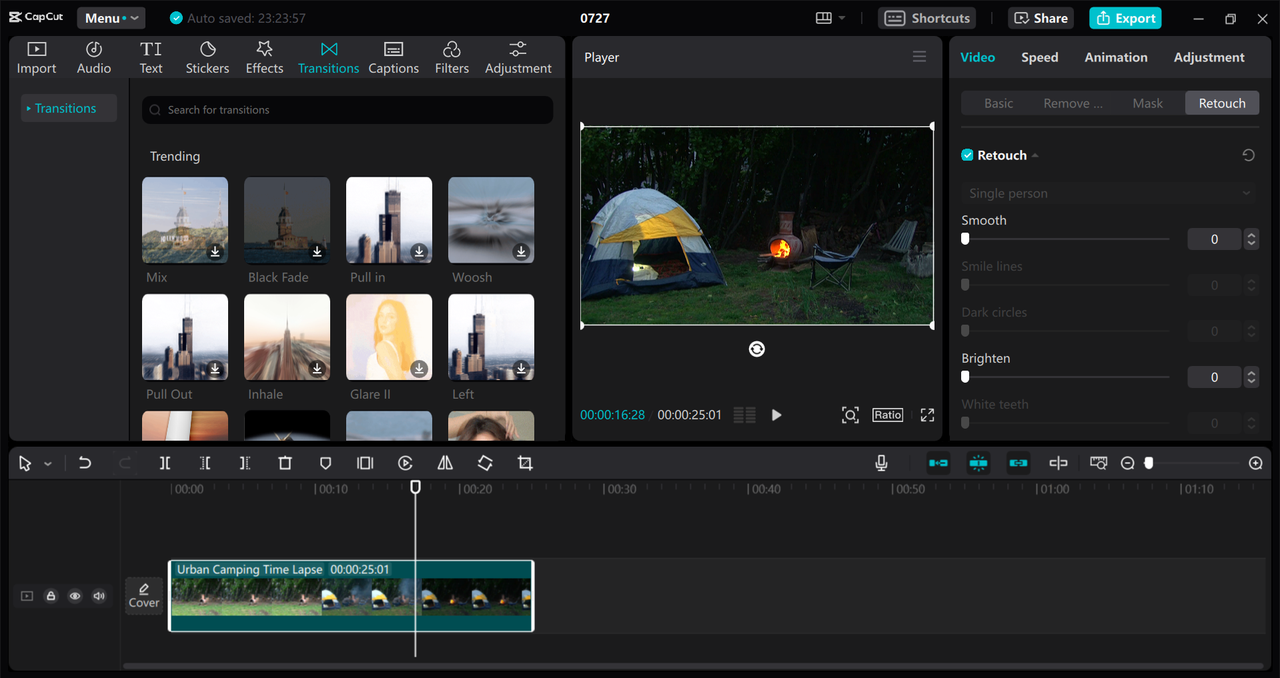Screen dimensions: 1280x678
Task: Reset Retouch settings with circular arrow
Action: click(x=1248, y=155)
